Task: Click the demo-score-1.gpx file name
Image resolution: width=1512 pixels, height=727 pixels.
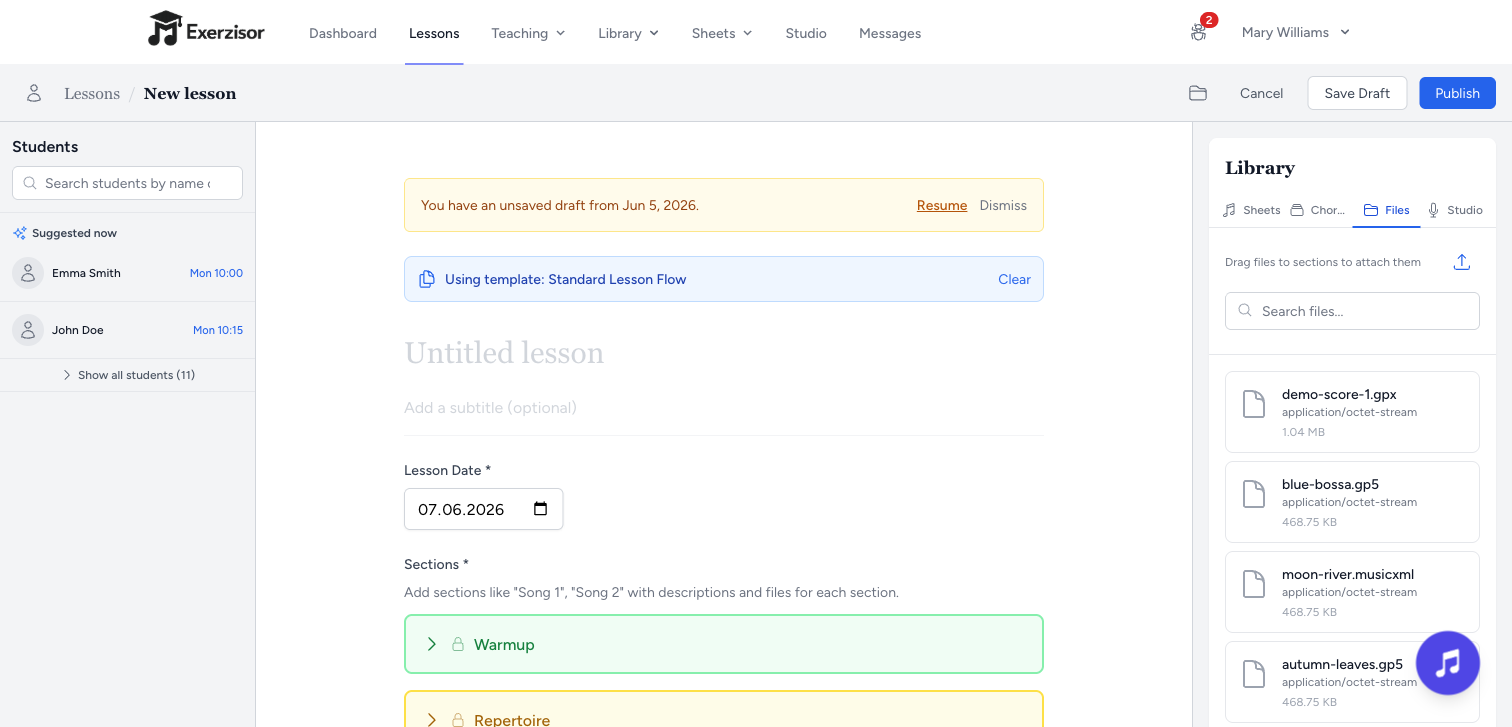Action: (1339, 394)
